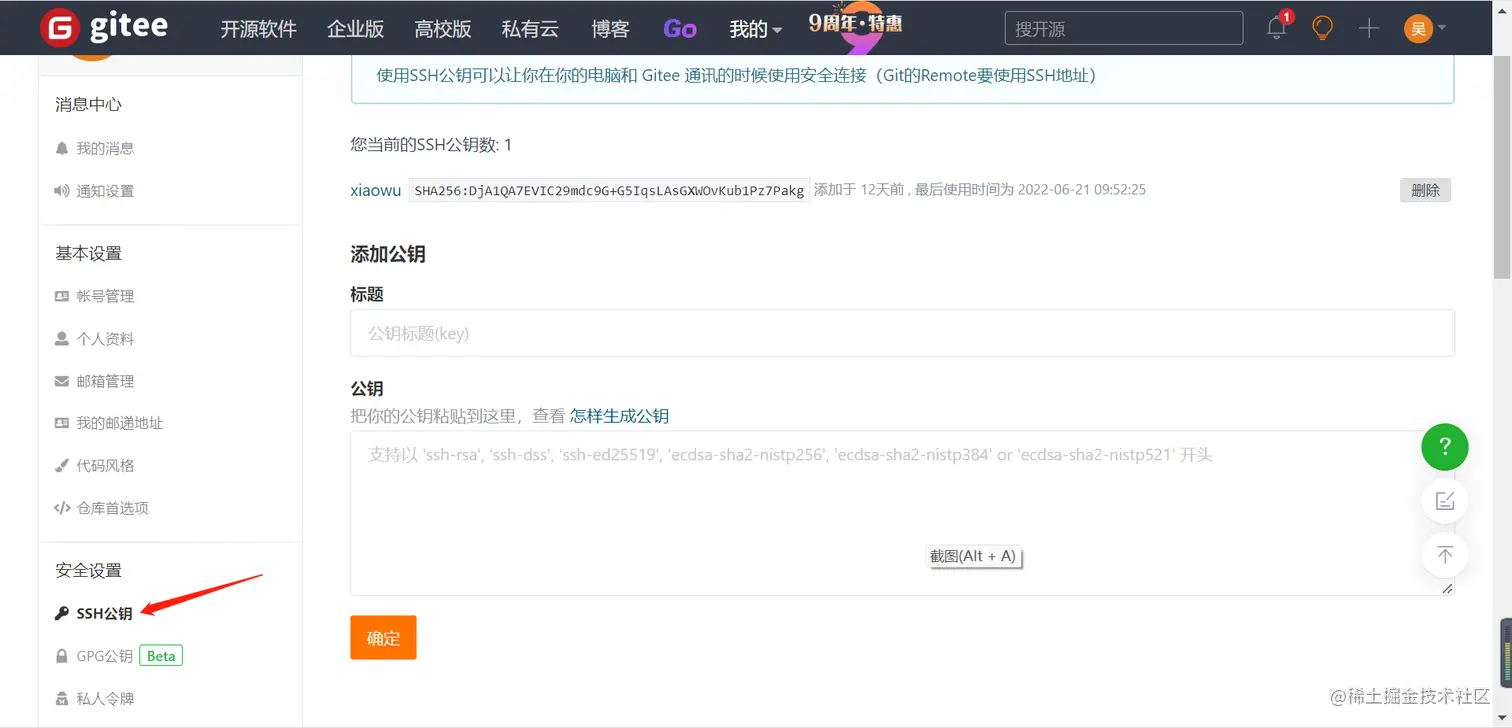
Task: Click the 确定 submit button
Action: [x=383, y=637]
